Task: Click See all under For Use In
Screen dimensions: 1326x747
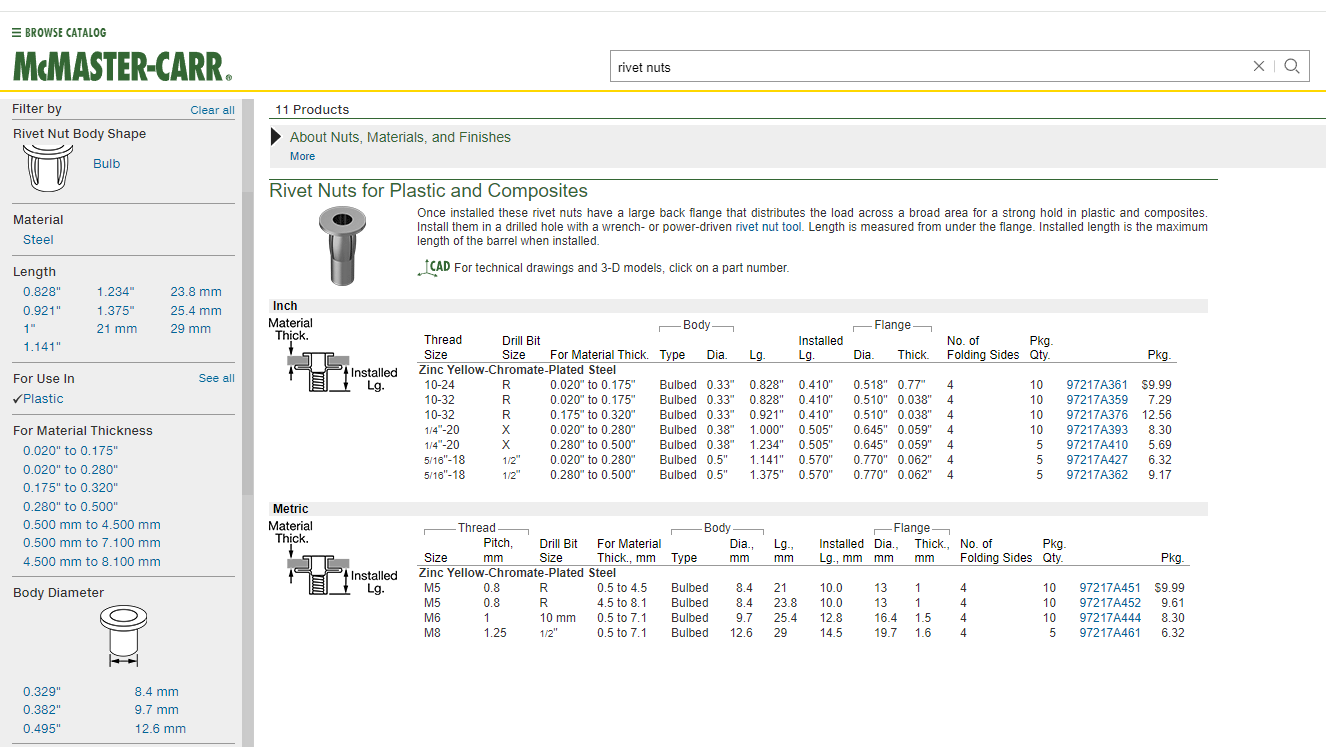Action: click(217, 378)
